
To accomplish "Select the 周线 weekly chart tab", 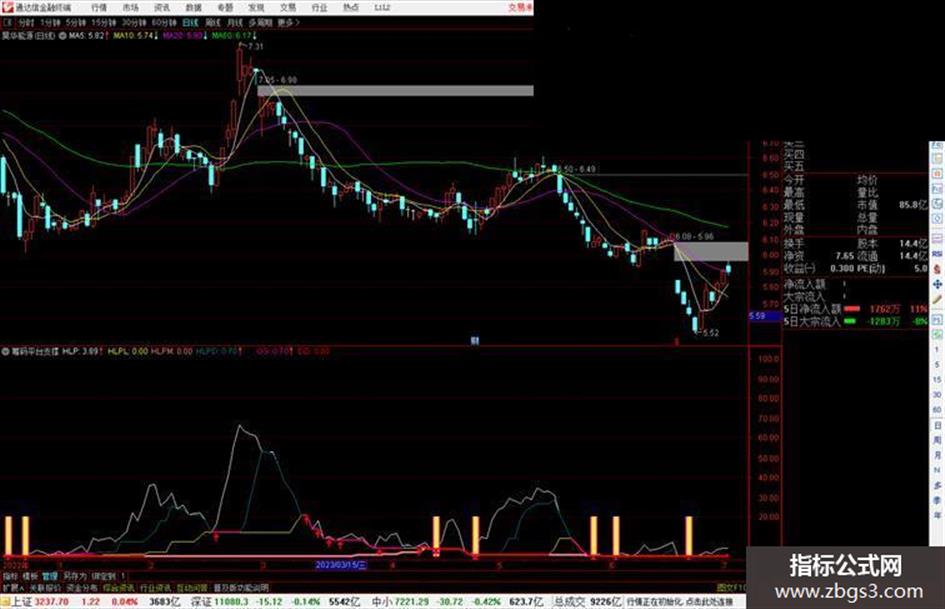I will (x=213, y=22).
